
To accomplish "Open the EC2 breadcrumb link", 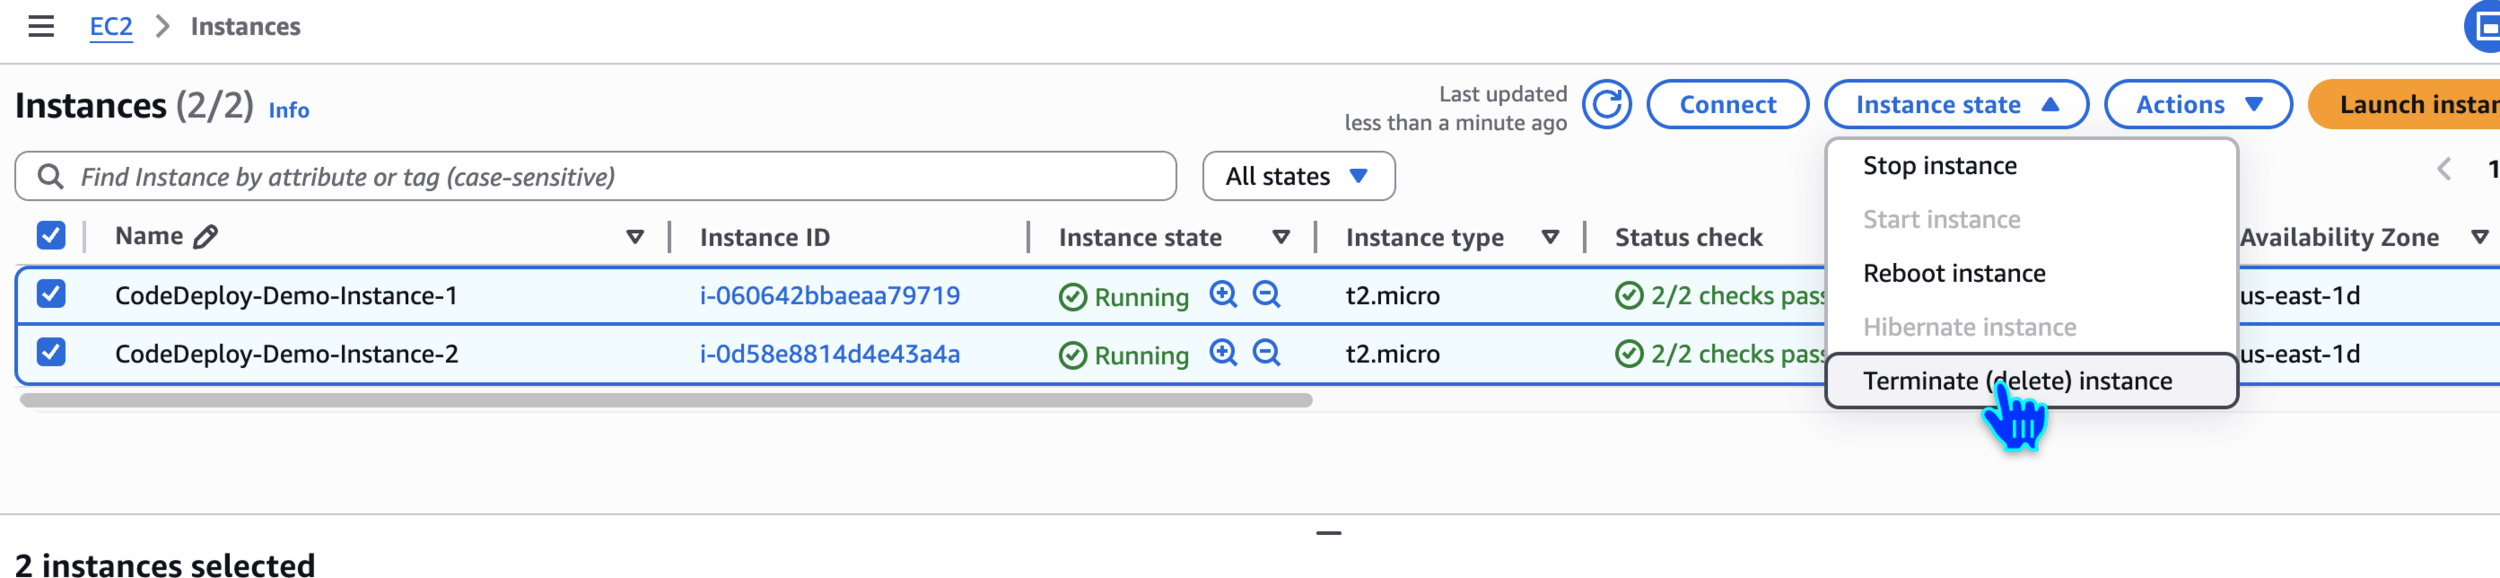I will coord(111,26).
